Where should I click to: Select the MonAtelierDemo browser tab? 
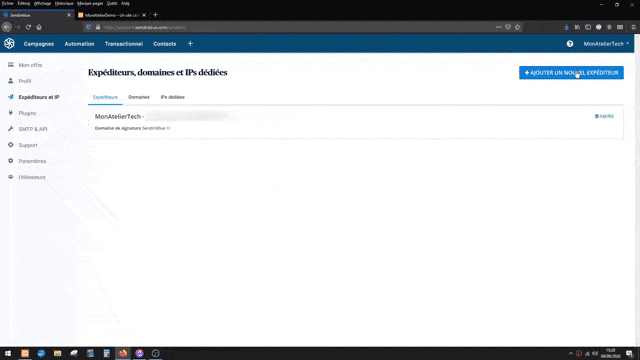[x=112, y=15]
